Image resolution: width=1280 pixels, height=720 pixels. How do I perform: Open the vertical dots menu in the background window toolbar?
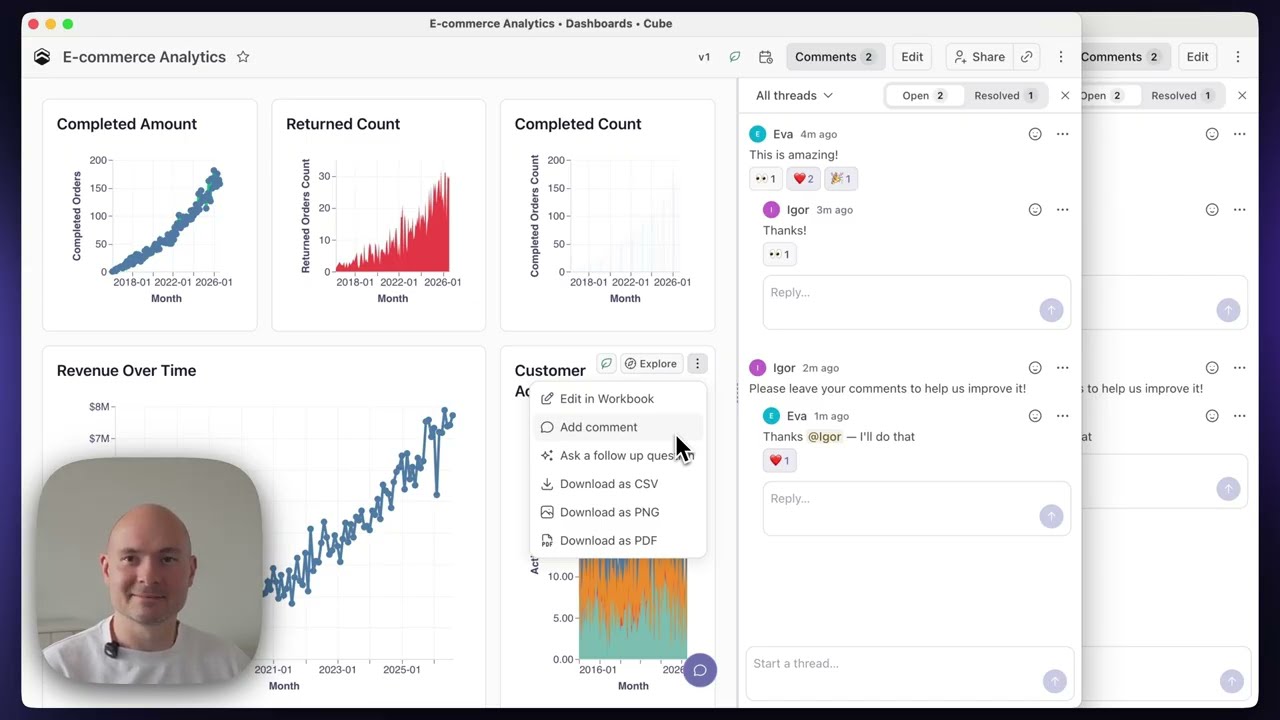tap(1238, 57)
